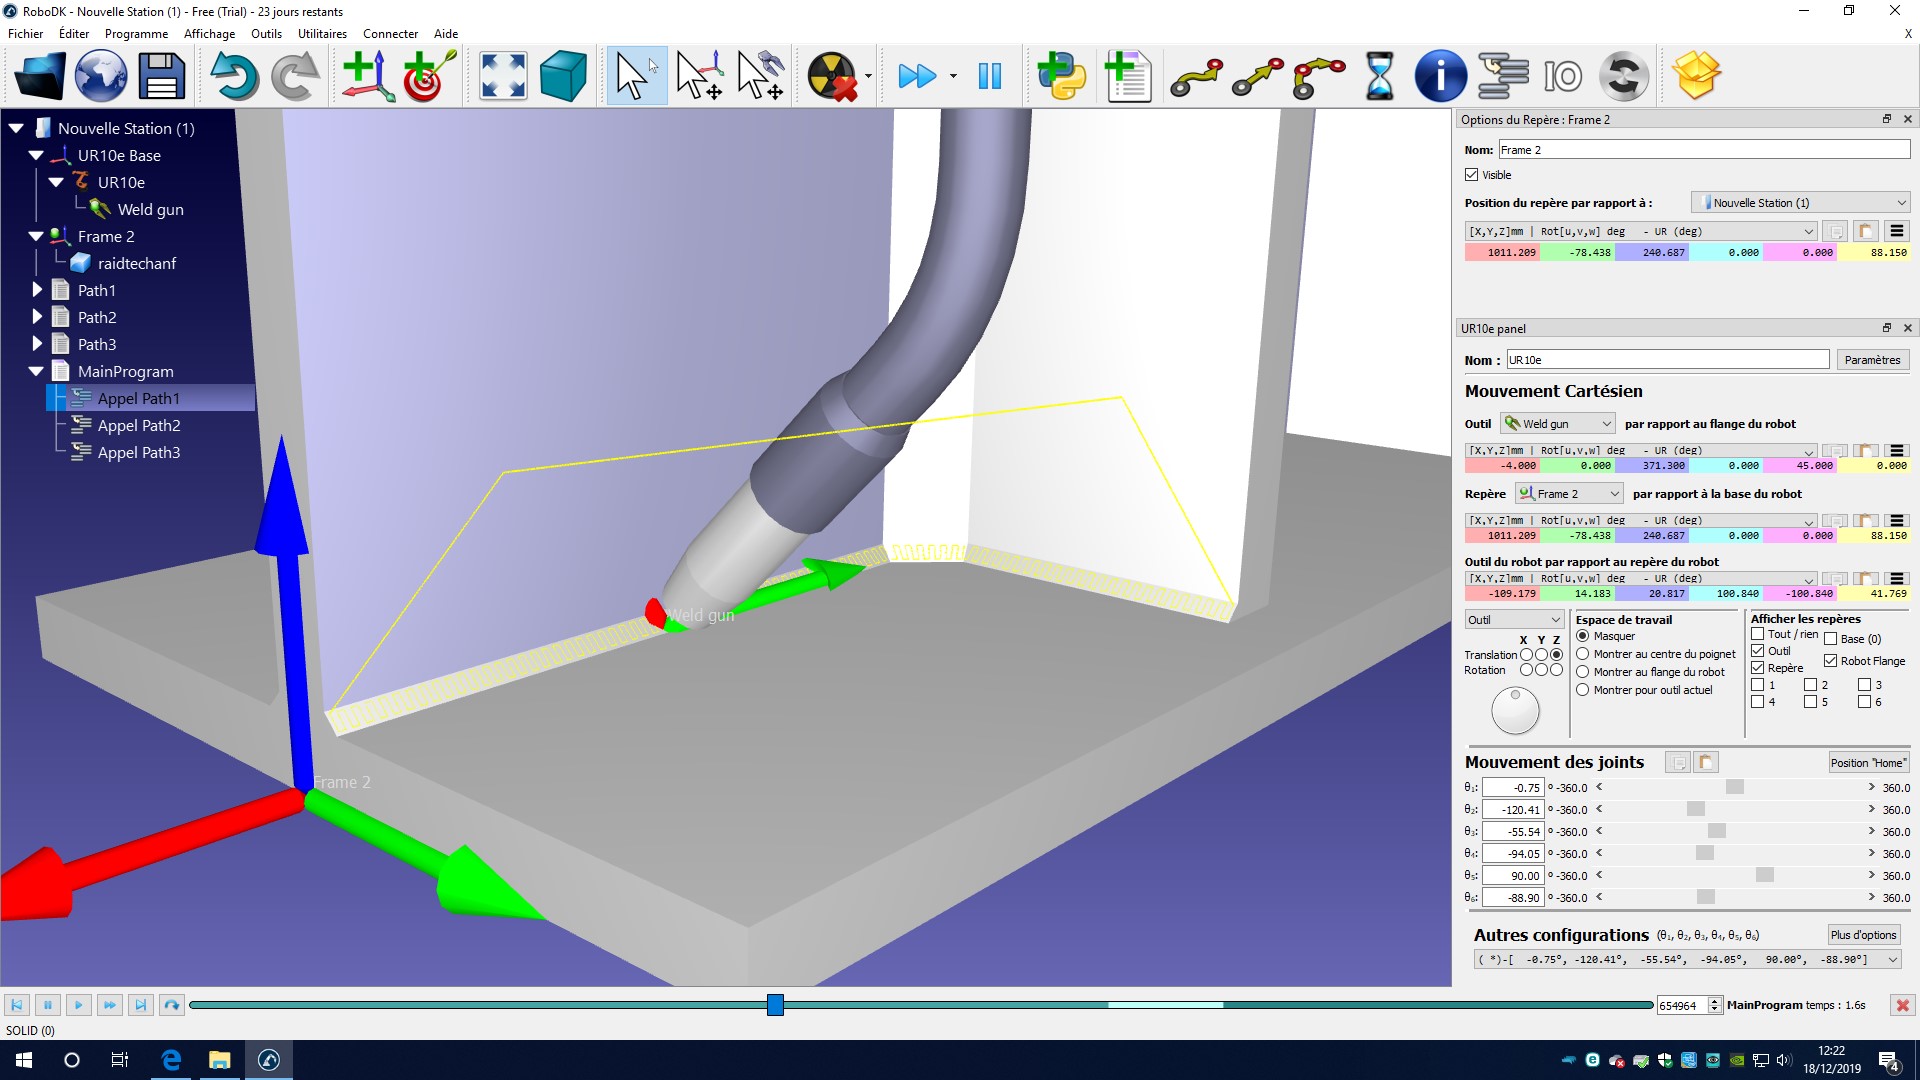
Task: Click the Fit all view icon
Action: pyautogui.click(x=503, y=76)
